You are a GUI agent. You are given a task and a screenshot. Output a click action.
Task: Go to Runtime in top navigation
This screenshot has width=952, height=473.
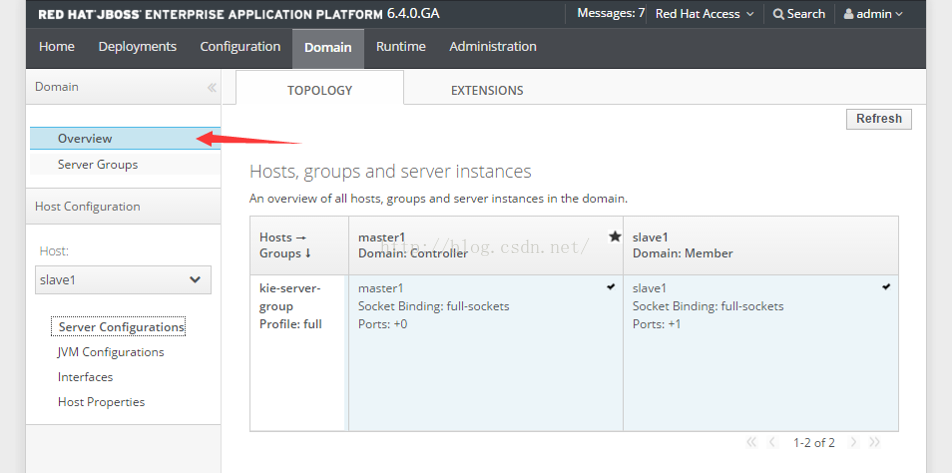coord(401,47)
